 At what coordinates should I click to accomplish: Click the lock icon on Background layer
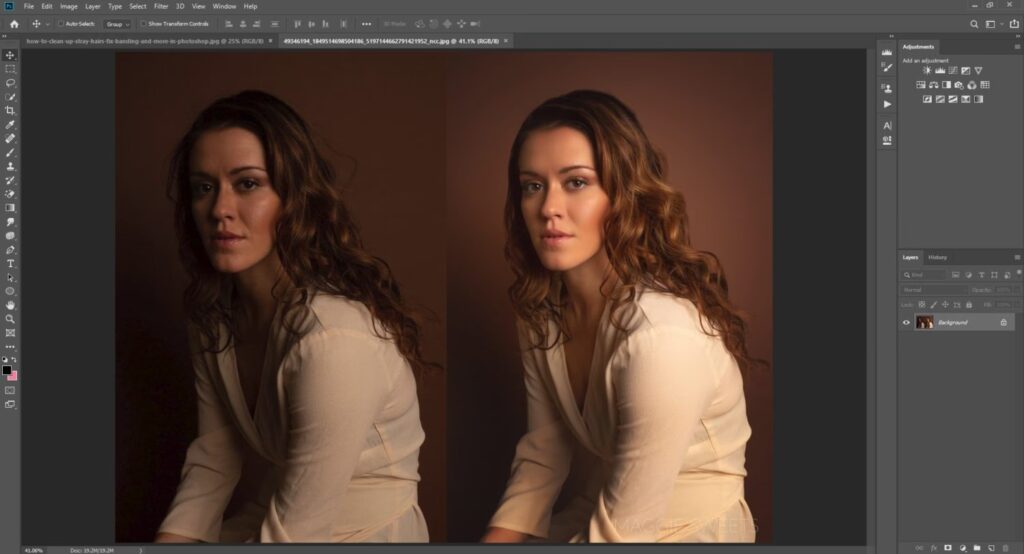point(1003,322)
